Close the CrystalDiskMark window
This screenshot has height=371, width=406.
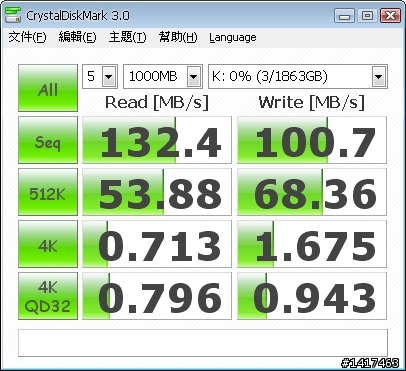[390, 15]
